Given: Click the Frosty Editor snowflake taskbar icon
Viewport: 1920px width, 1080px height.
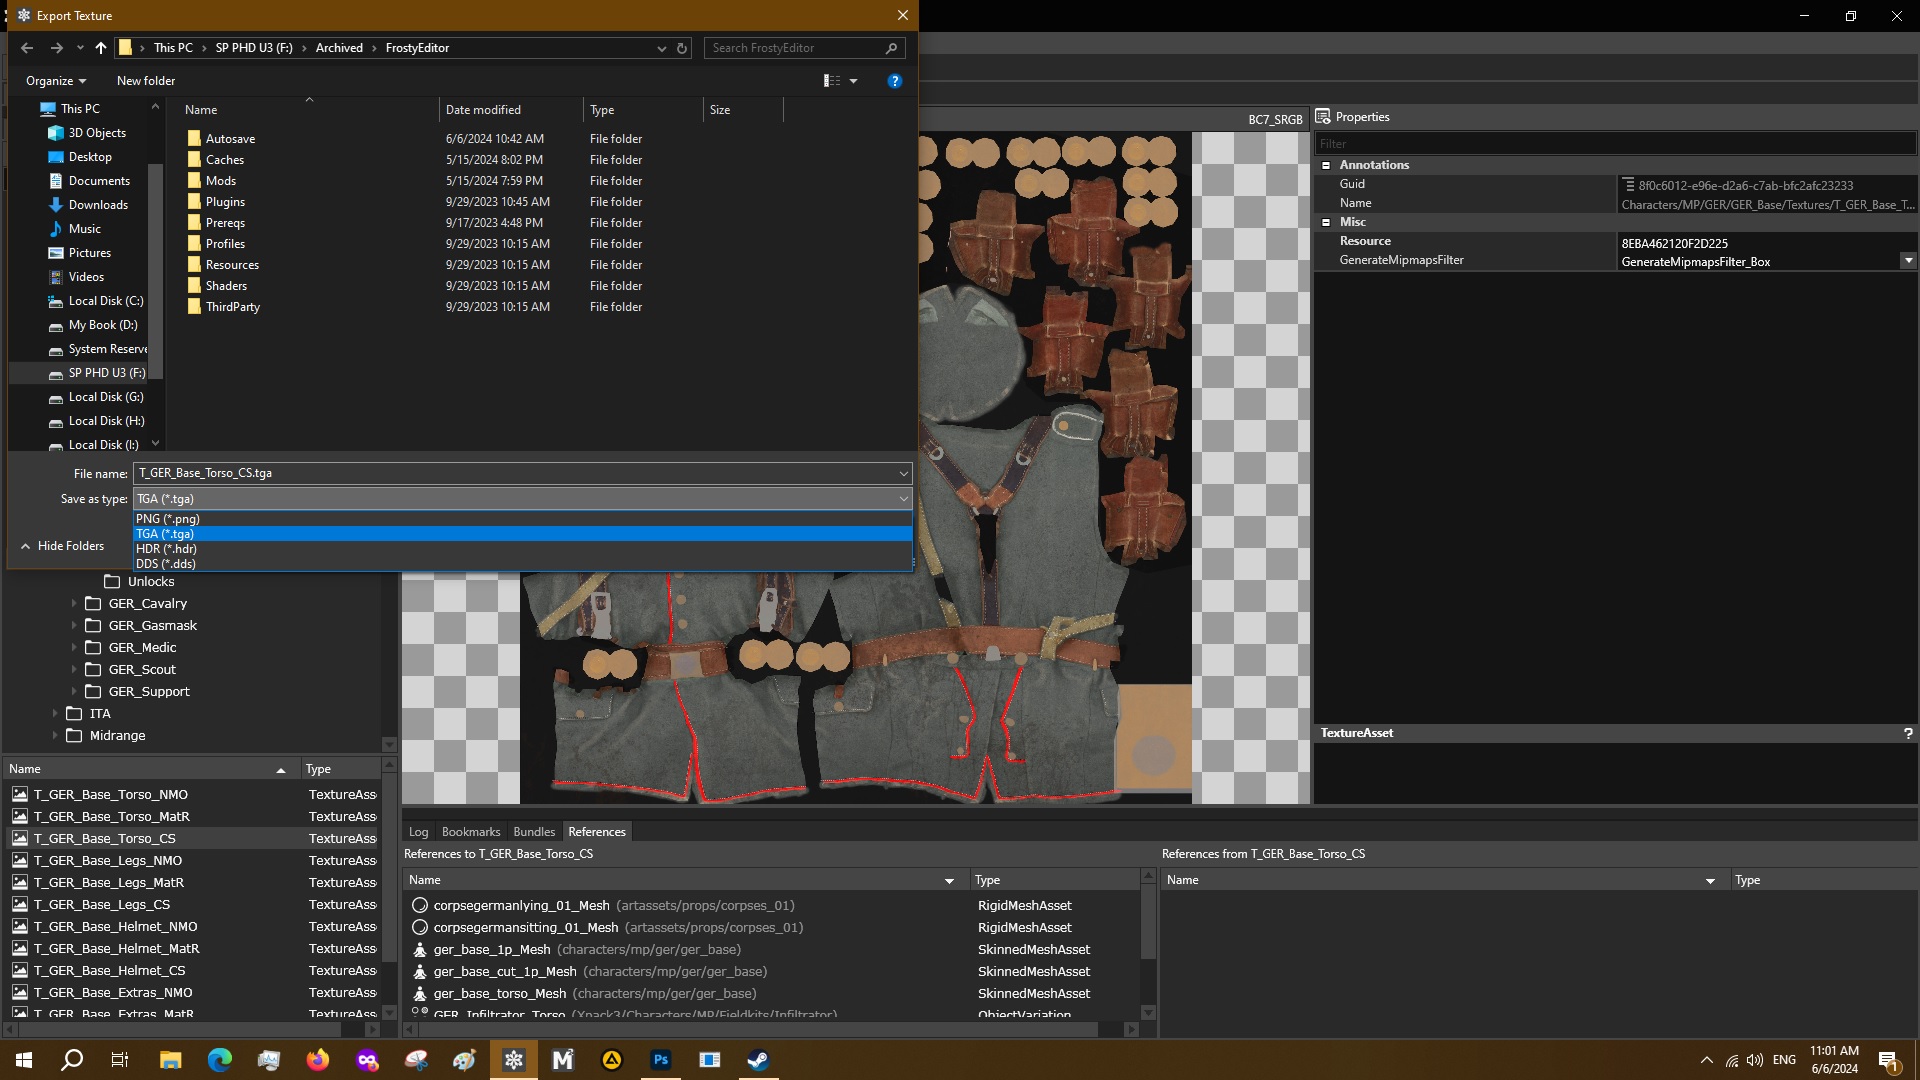Looking at the screenshot, I should pyautogui.click(x=514, y=1060).
